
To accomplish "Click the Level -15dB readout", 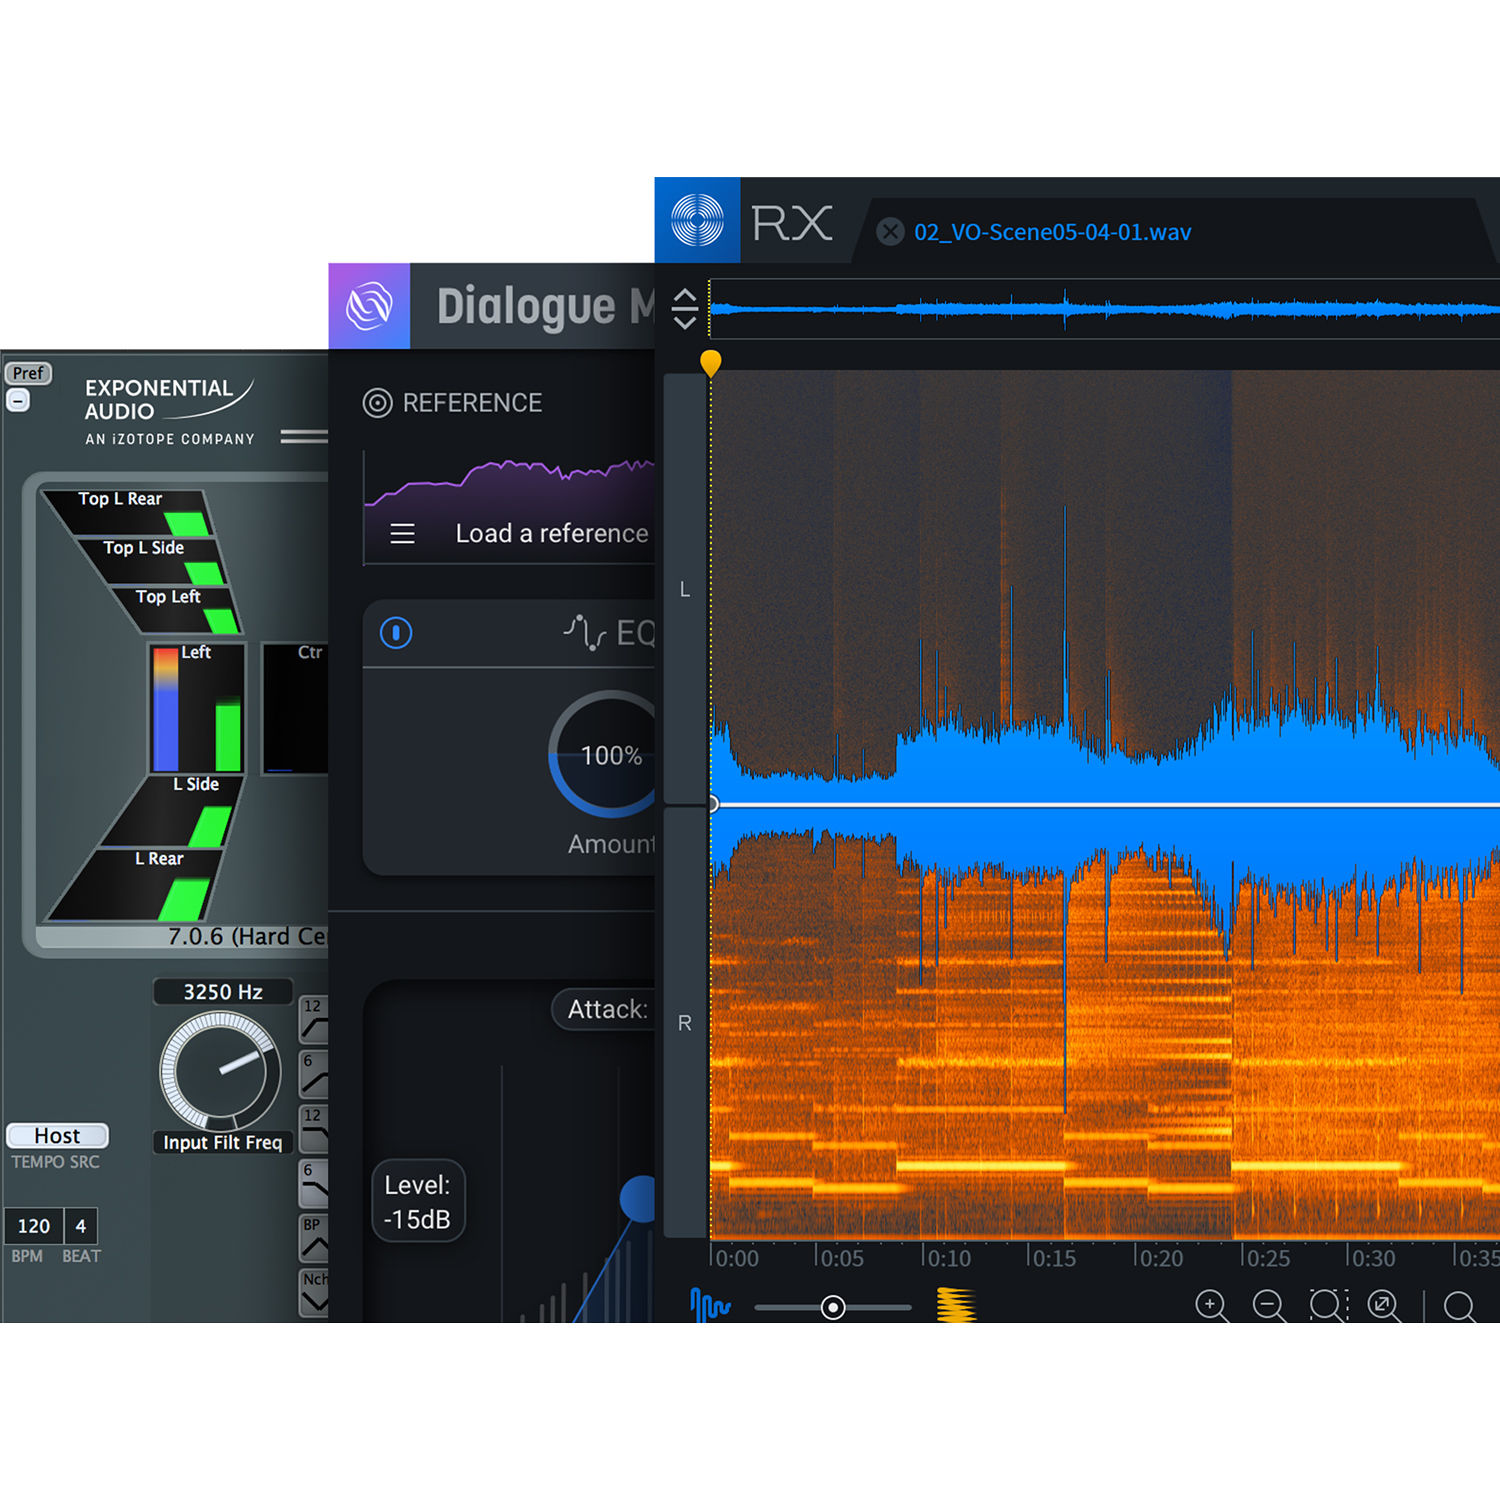I will point(418,1202).
